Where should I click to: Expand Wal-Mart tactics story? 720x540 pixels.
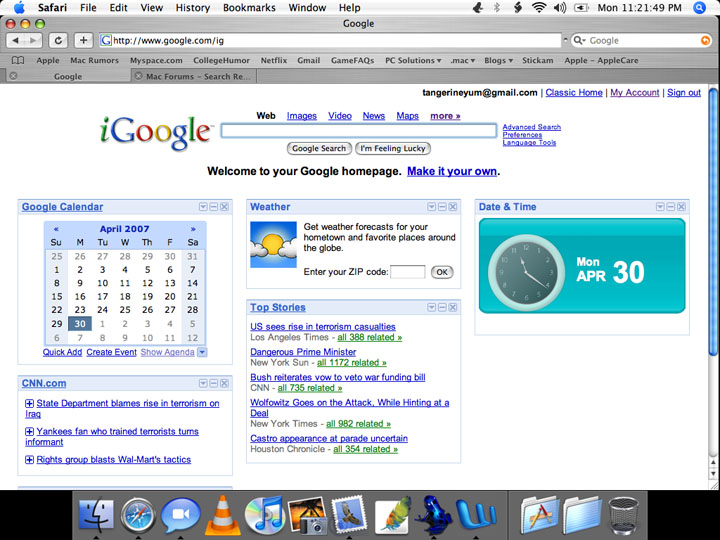pyautogui.click(x=29, y=459)
